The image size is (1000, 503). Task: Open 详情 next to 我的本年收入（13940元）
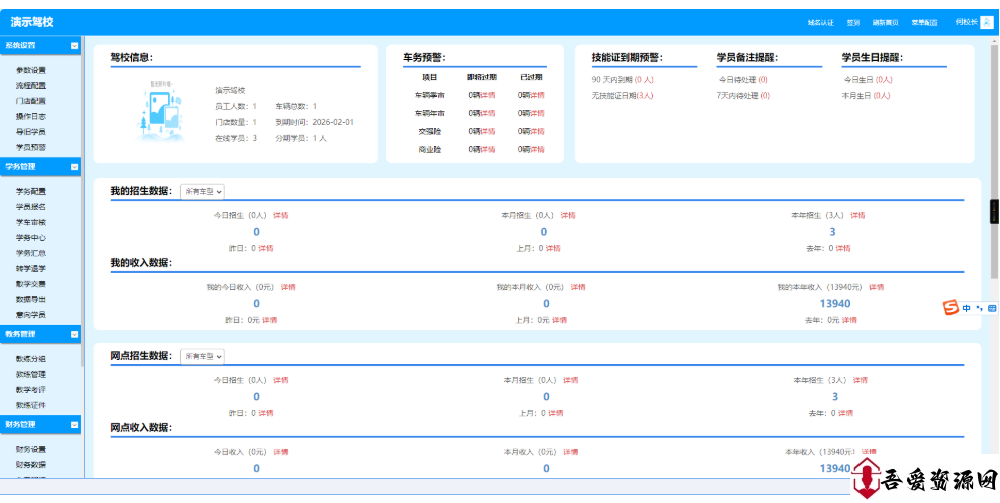pyautogui.click(x=877, y=288)
